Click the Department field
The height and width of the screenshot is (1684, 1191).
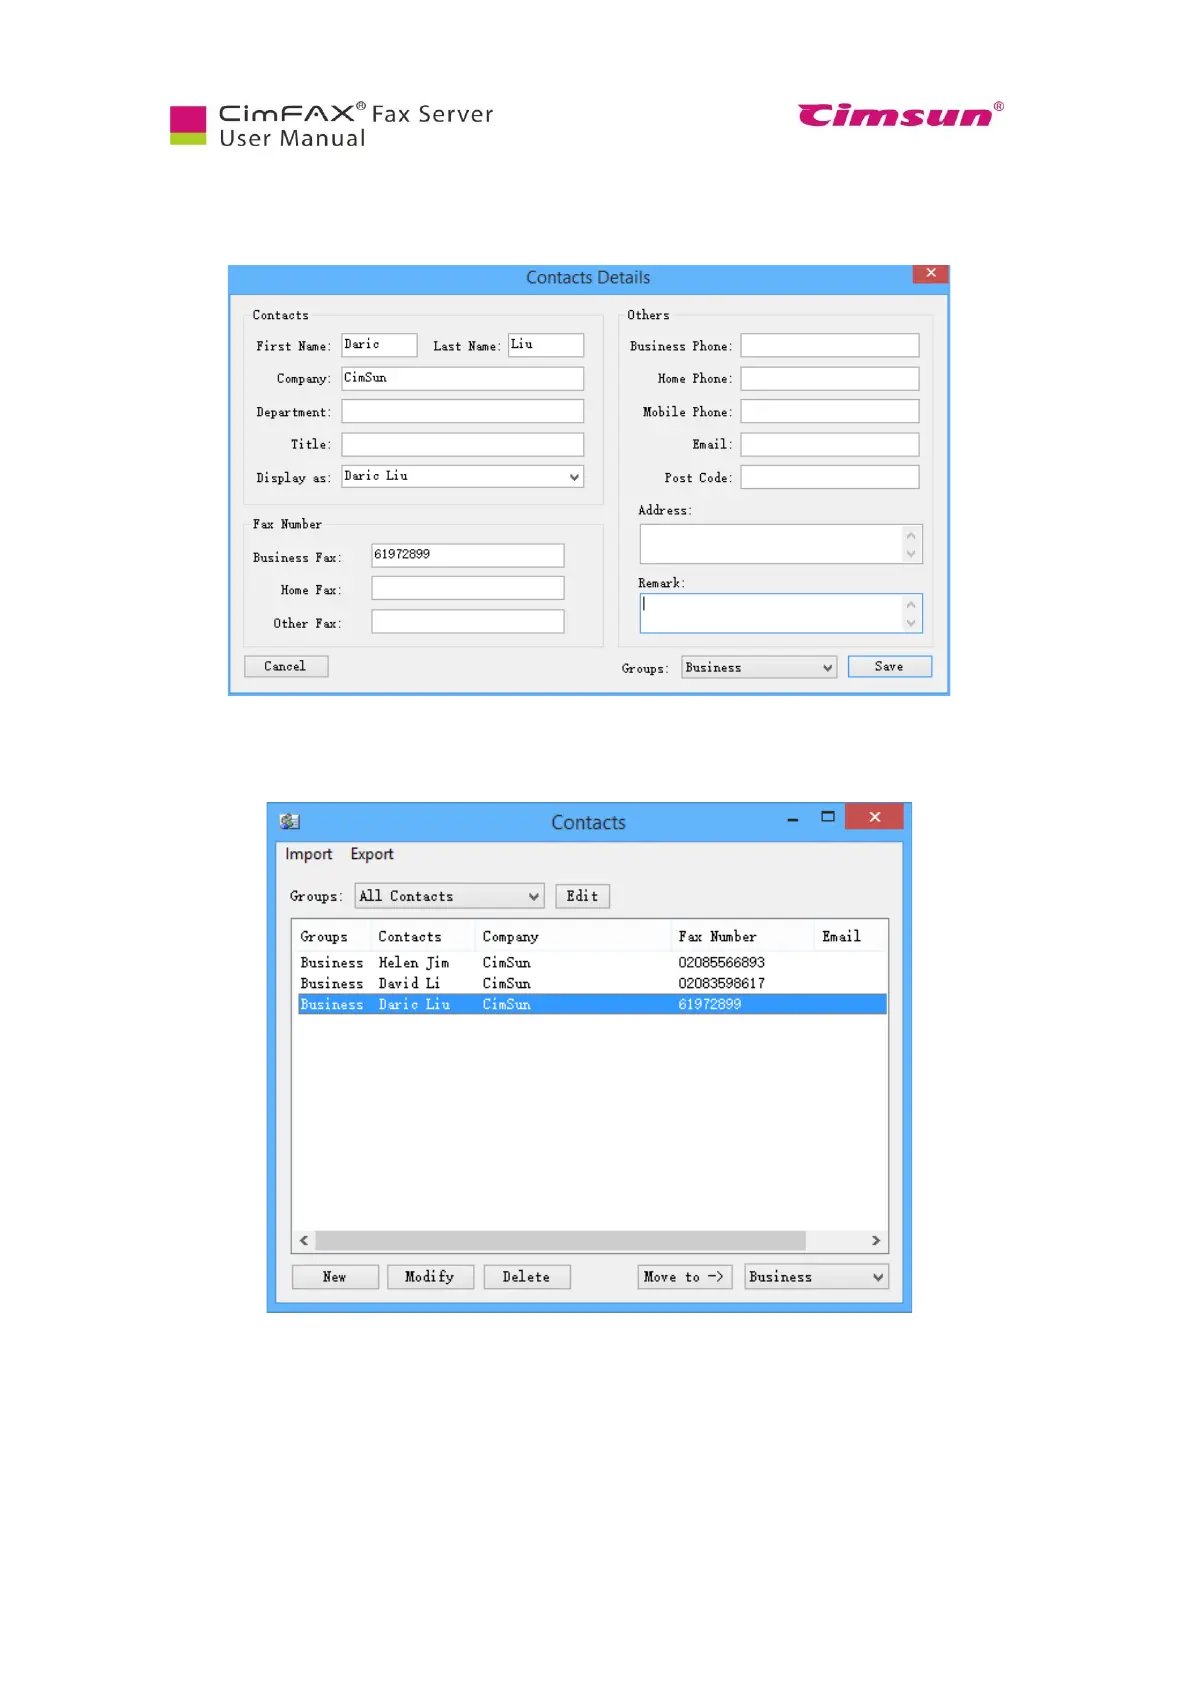pos(463,411)
